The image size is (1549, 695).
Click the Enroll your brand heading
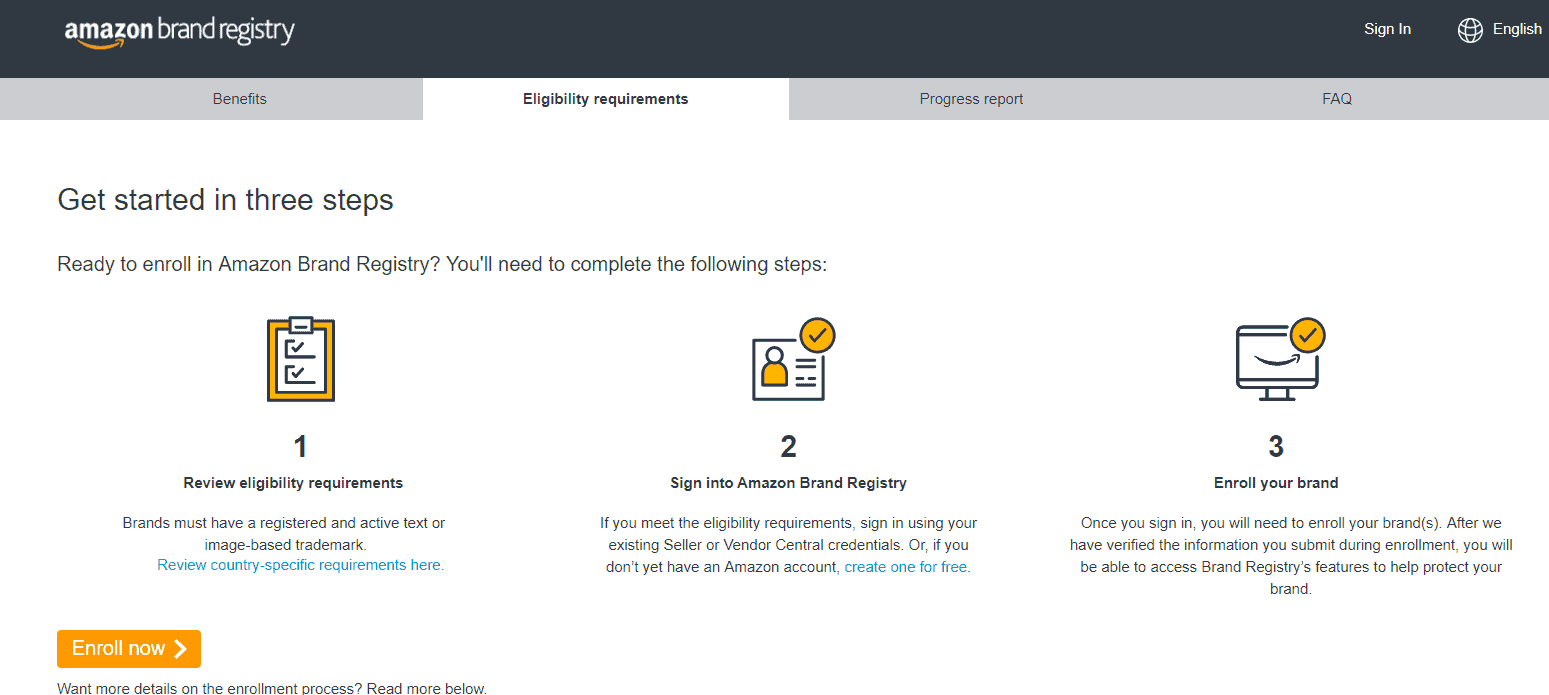click(1276, 483)
